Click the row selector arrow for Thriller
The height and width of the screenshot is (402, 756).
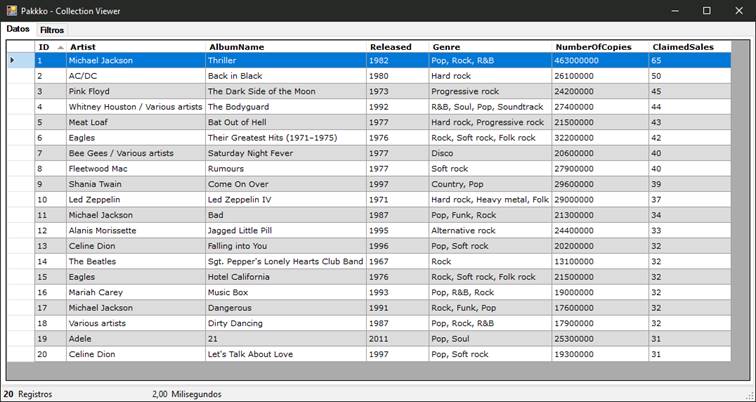tap(13, 60)
